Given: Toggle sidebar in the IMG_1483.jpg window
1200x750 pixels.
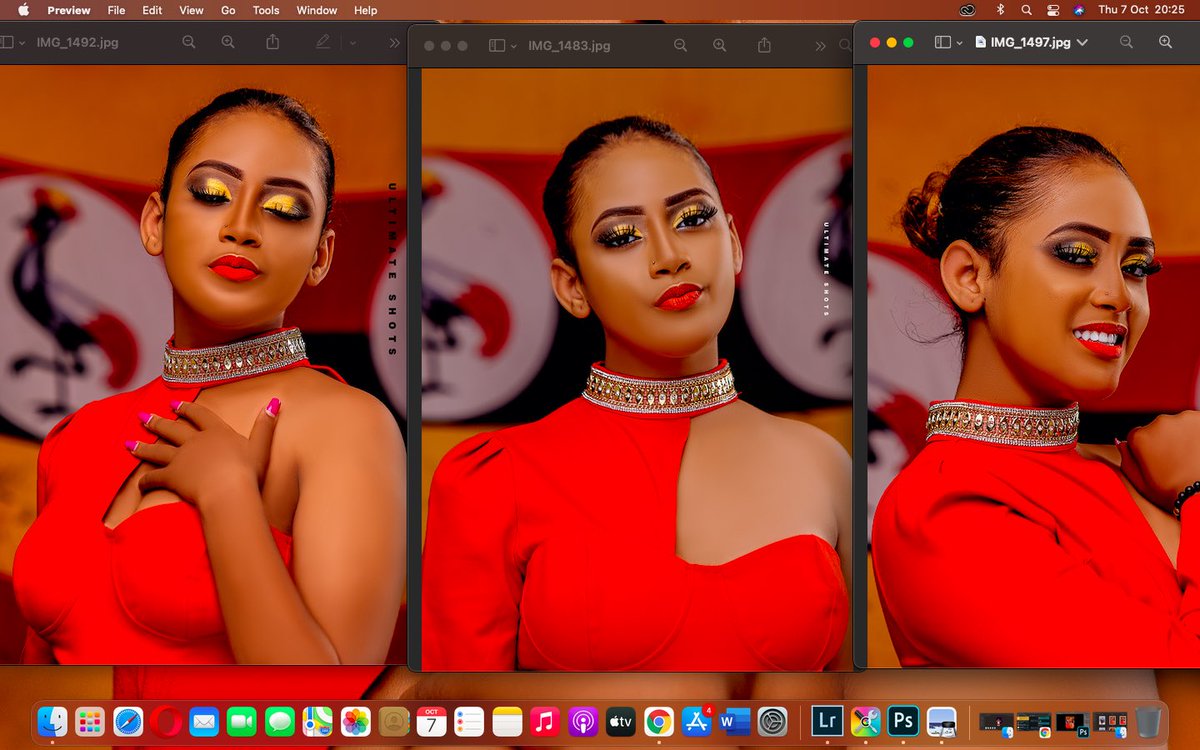Looking at the screenshot, I should pos(497,46).
